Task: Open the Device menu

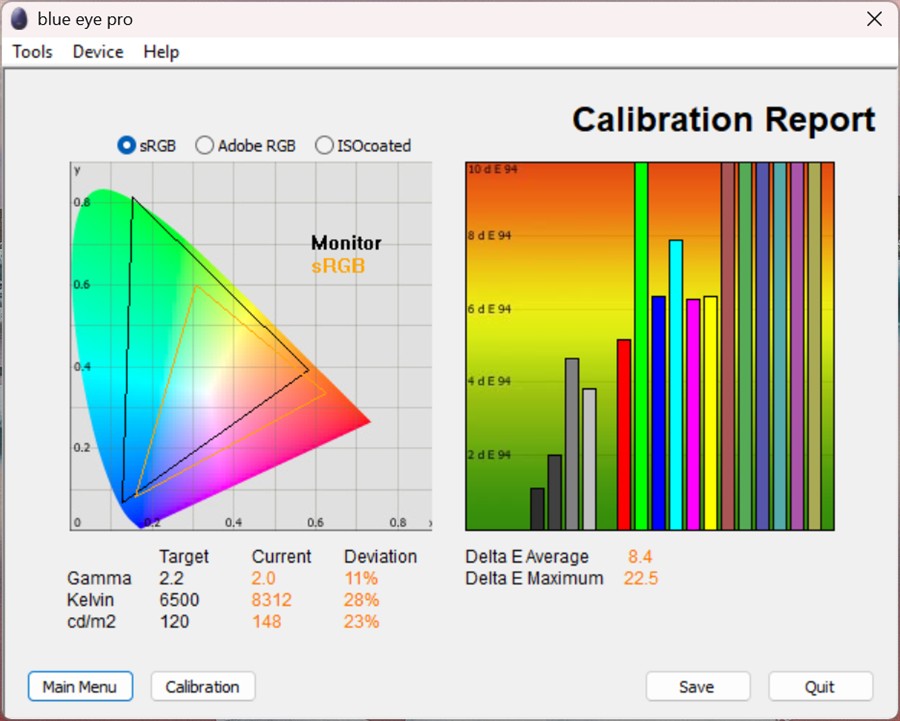Action: pyautogui.click(x=98, y=52)
